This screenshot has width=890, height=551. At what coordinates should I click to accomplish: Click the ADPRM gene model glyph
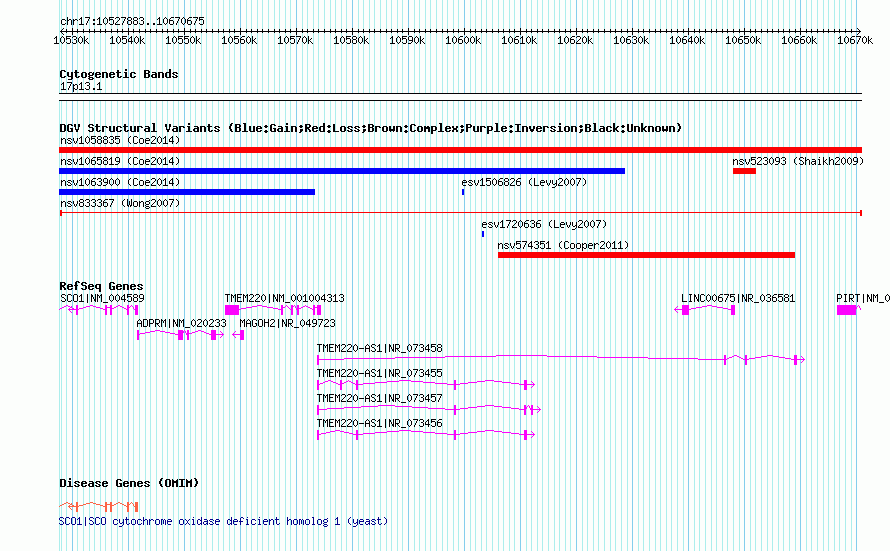tap(180, 335)
